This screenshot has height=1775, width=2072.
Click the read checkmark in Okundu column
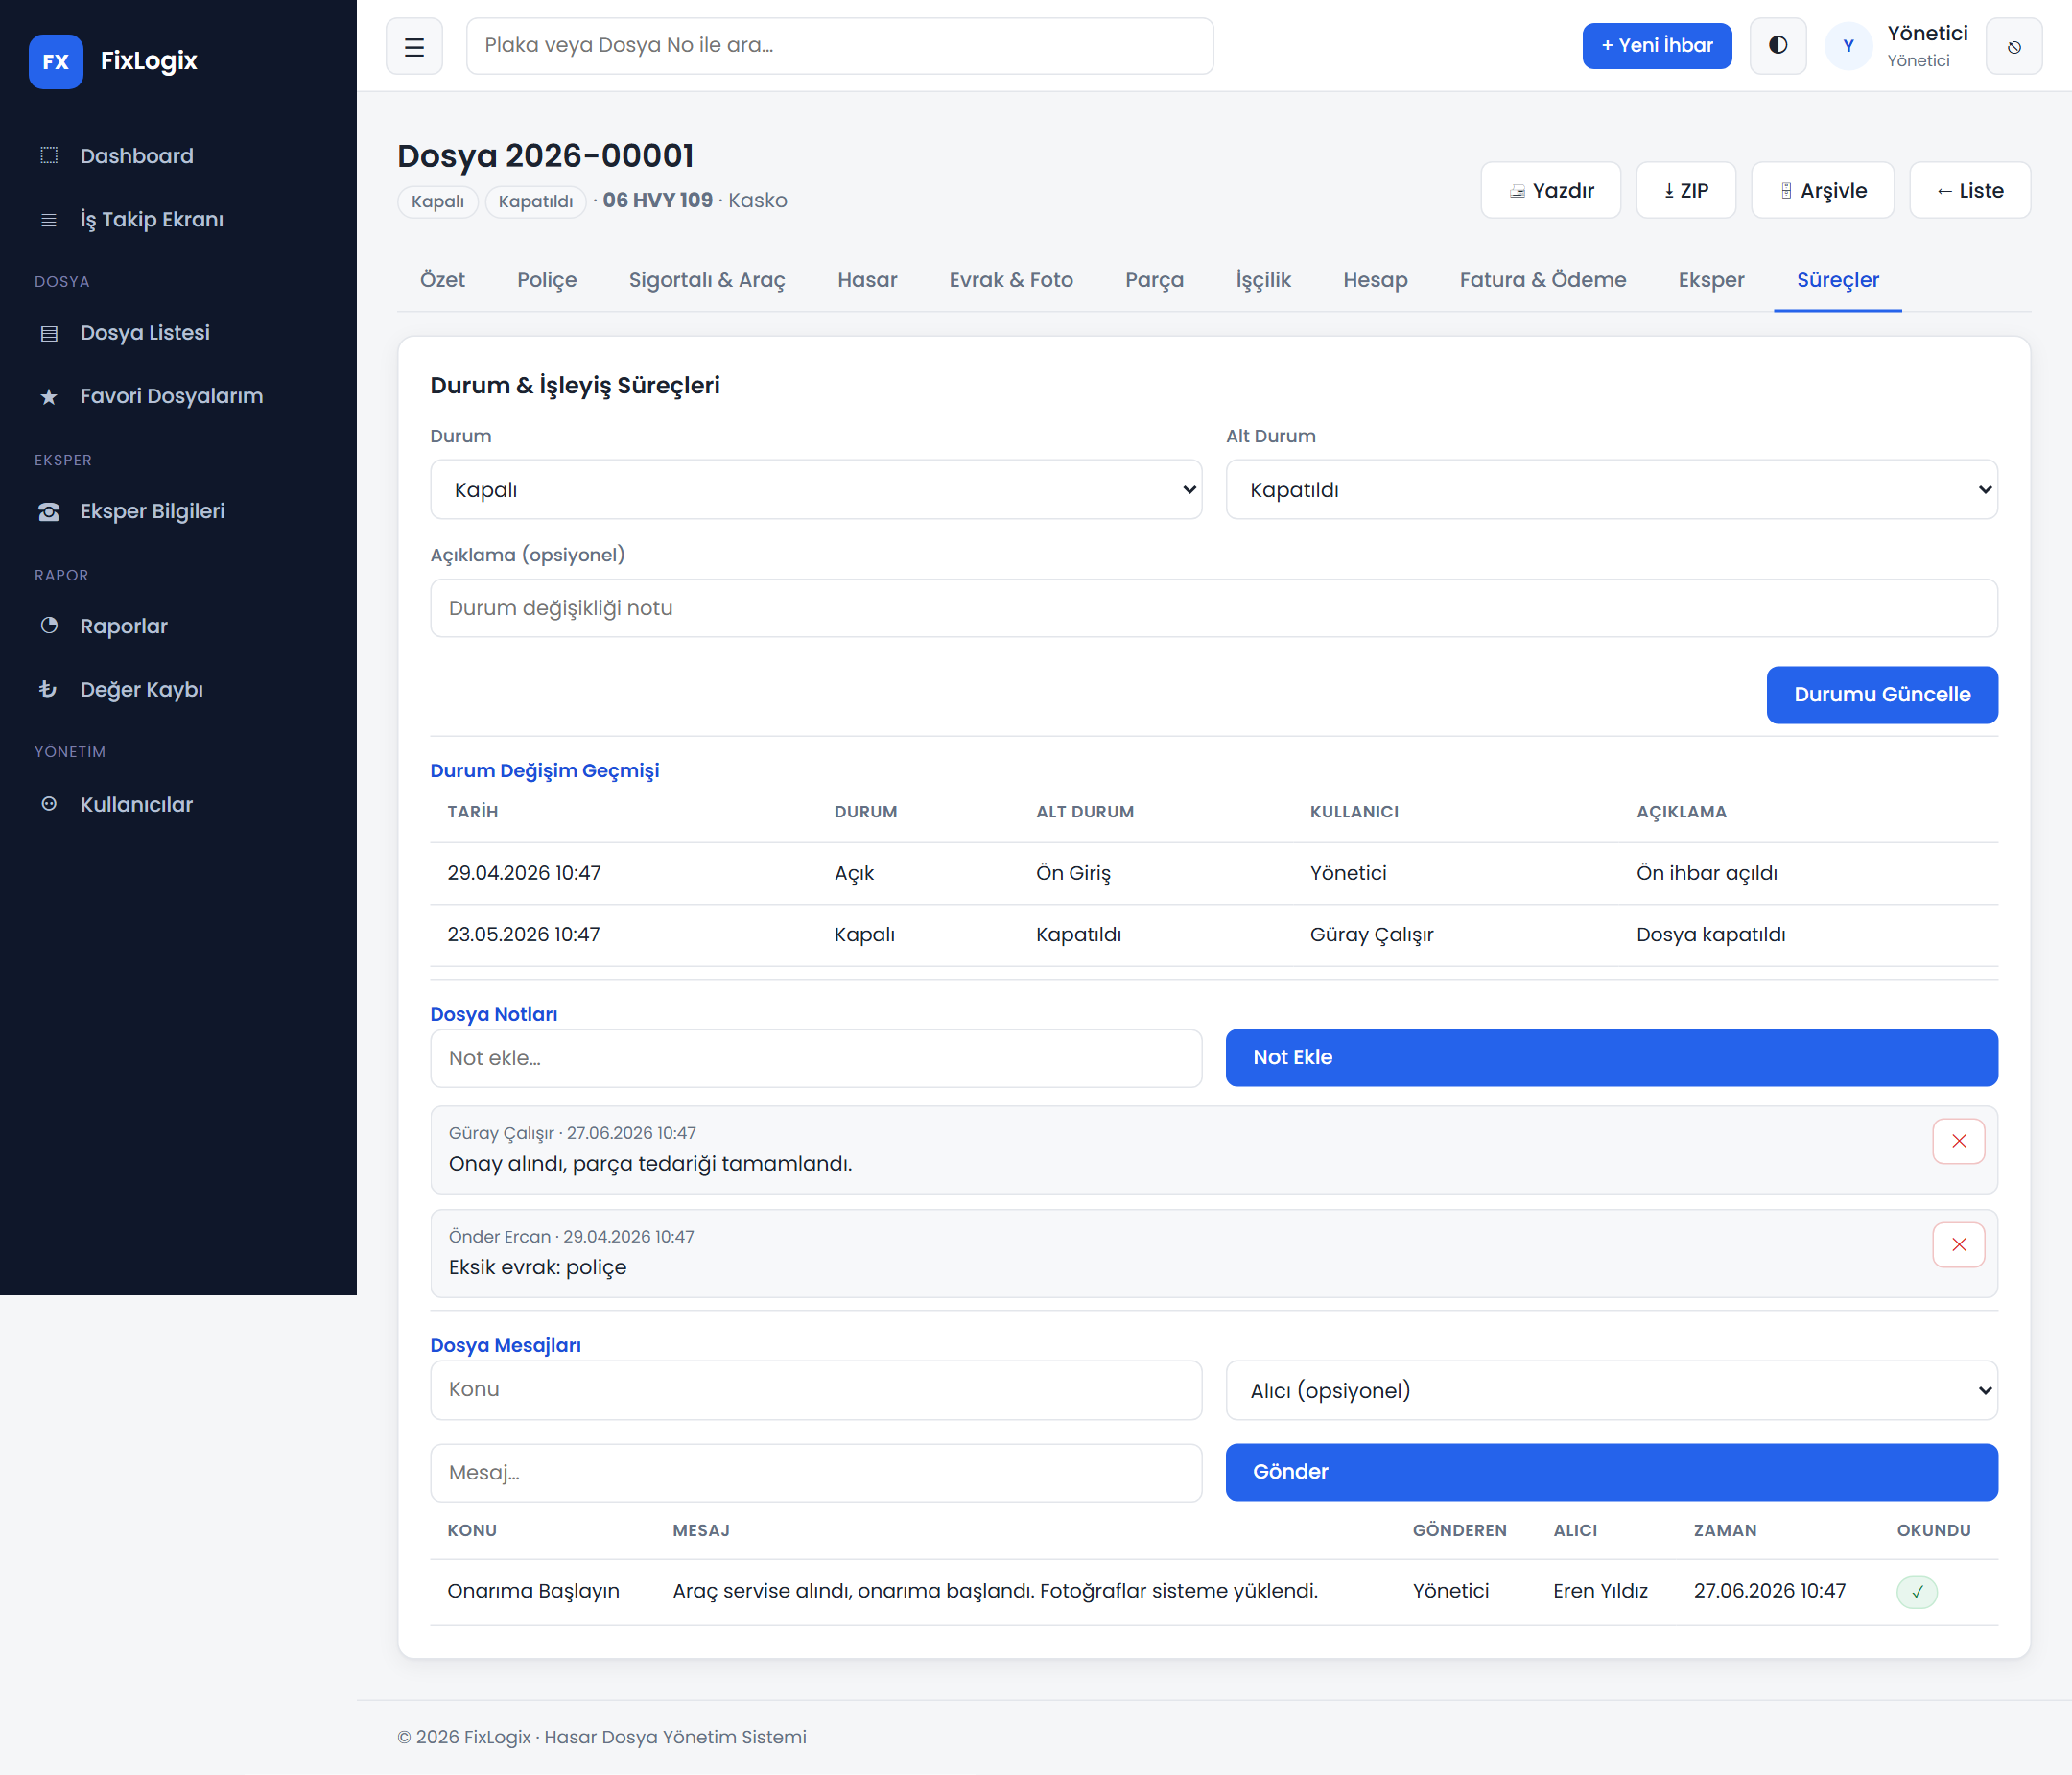(x=1917, y=1591)
